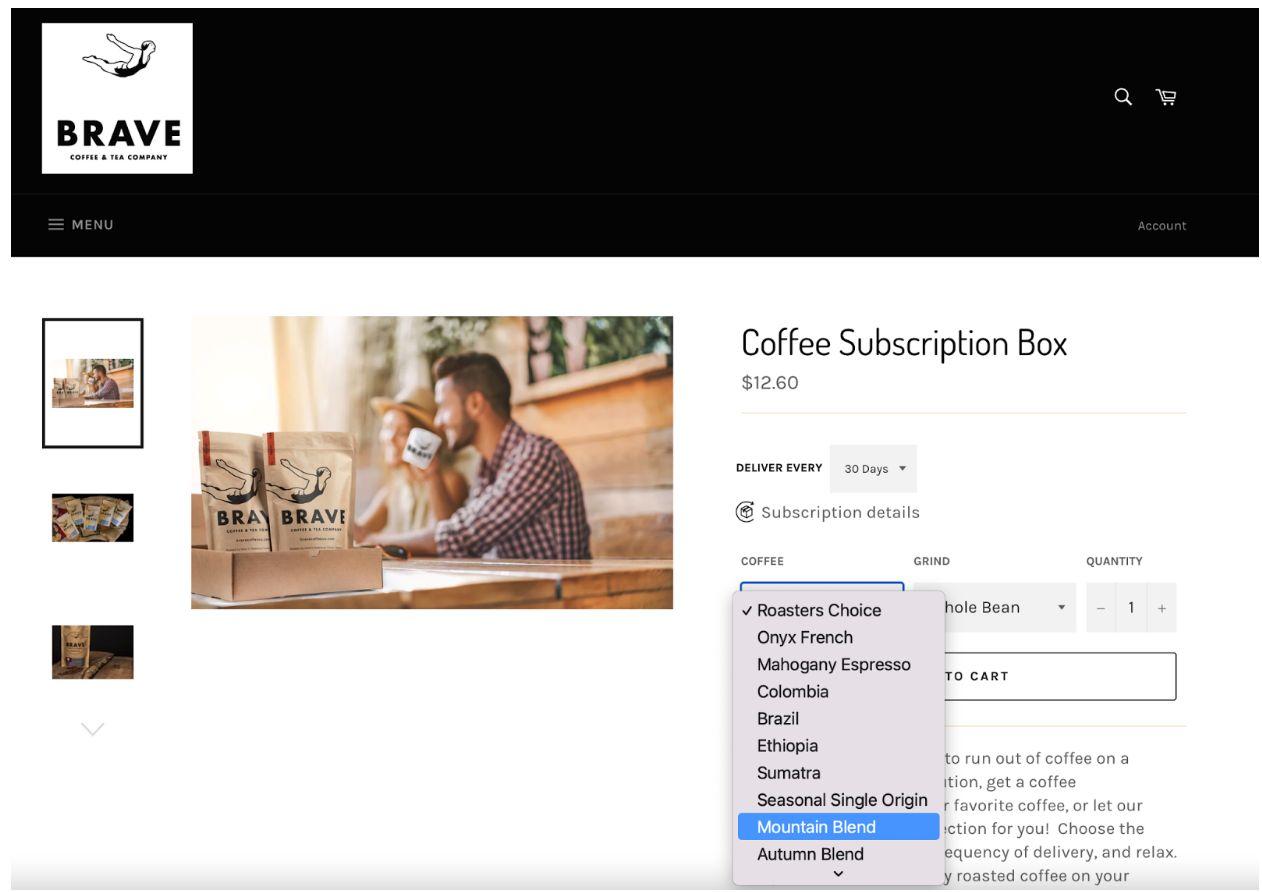
Task: Click the quantity number field
Action: point(1131,608)
